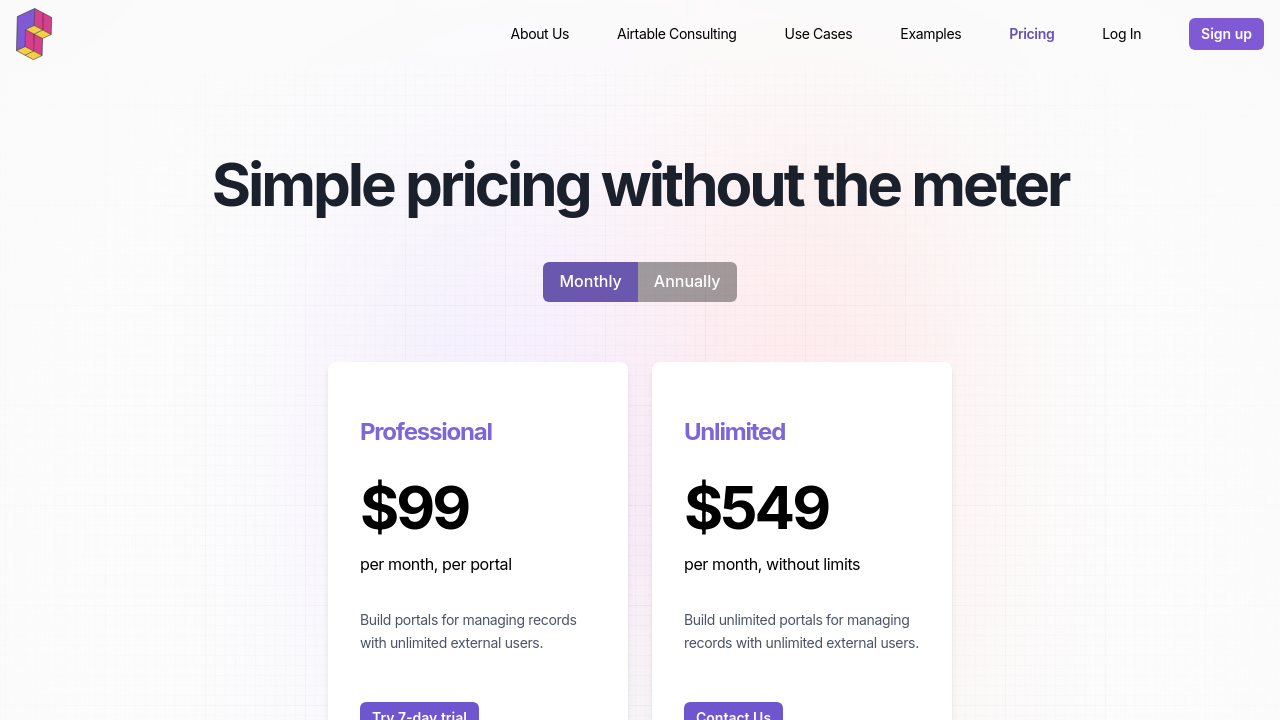1280x720 pixels.
Task: Toggle billing to Annually
Action: pyautogui.click(x=687, y=282)
